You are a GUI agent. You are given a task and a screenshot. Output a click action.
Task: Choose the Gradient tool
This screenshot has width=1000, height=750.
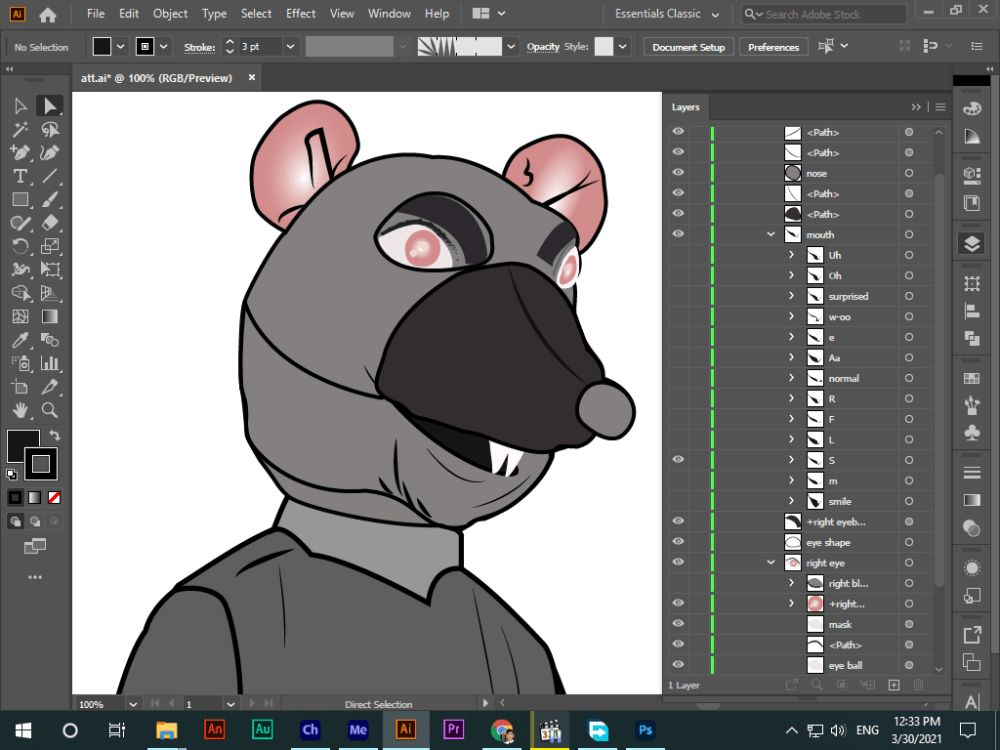click(50, 316)
